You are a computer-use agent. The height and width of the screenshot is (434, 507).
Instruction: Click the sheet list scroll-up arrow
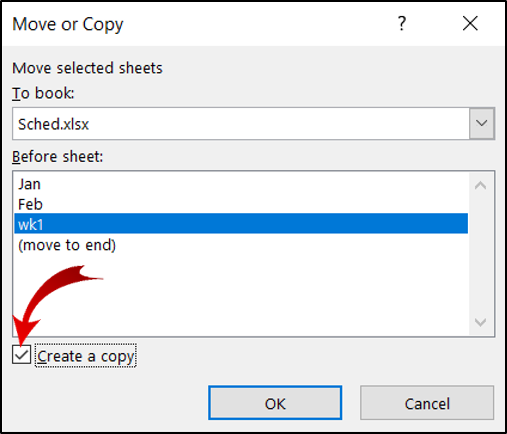pos(480,185)
